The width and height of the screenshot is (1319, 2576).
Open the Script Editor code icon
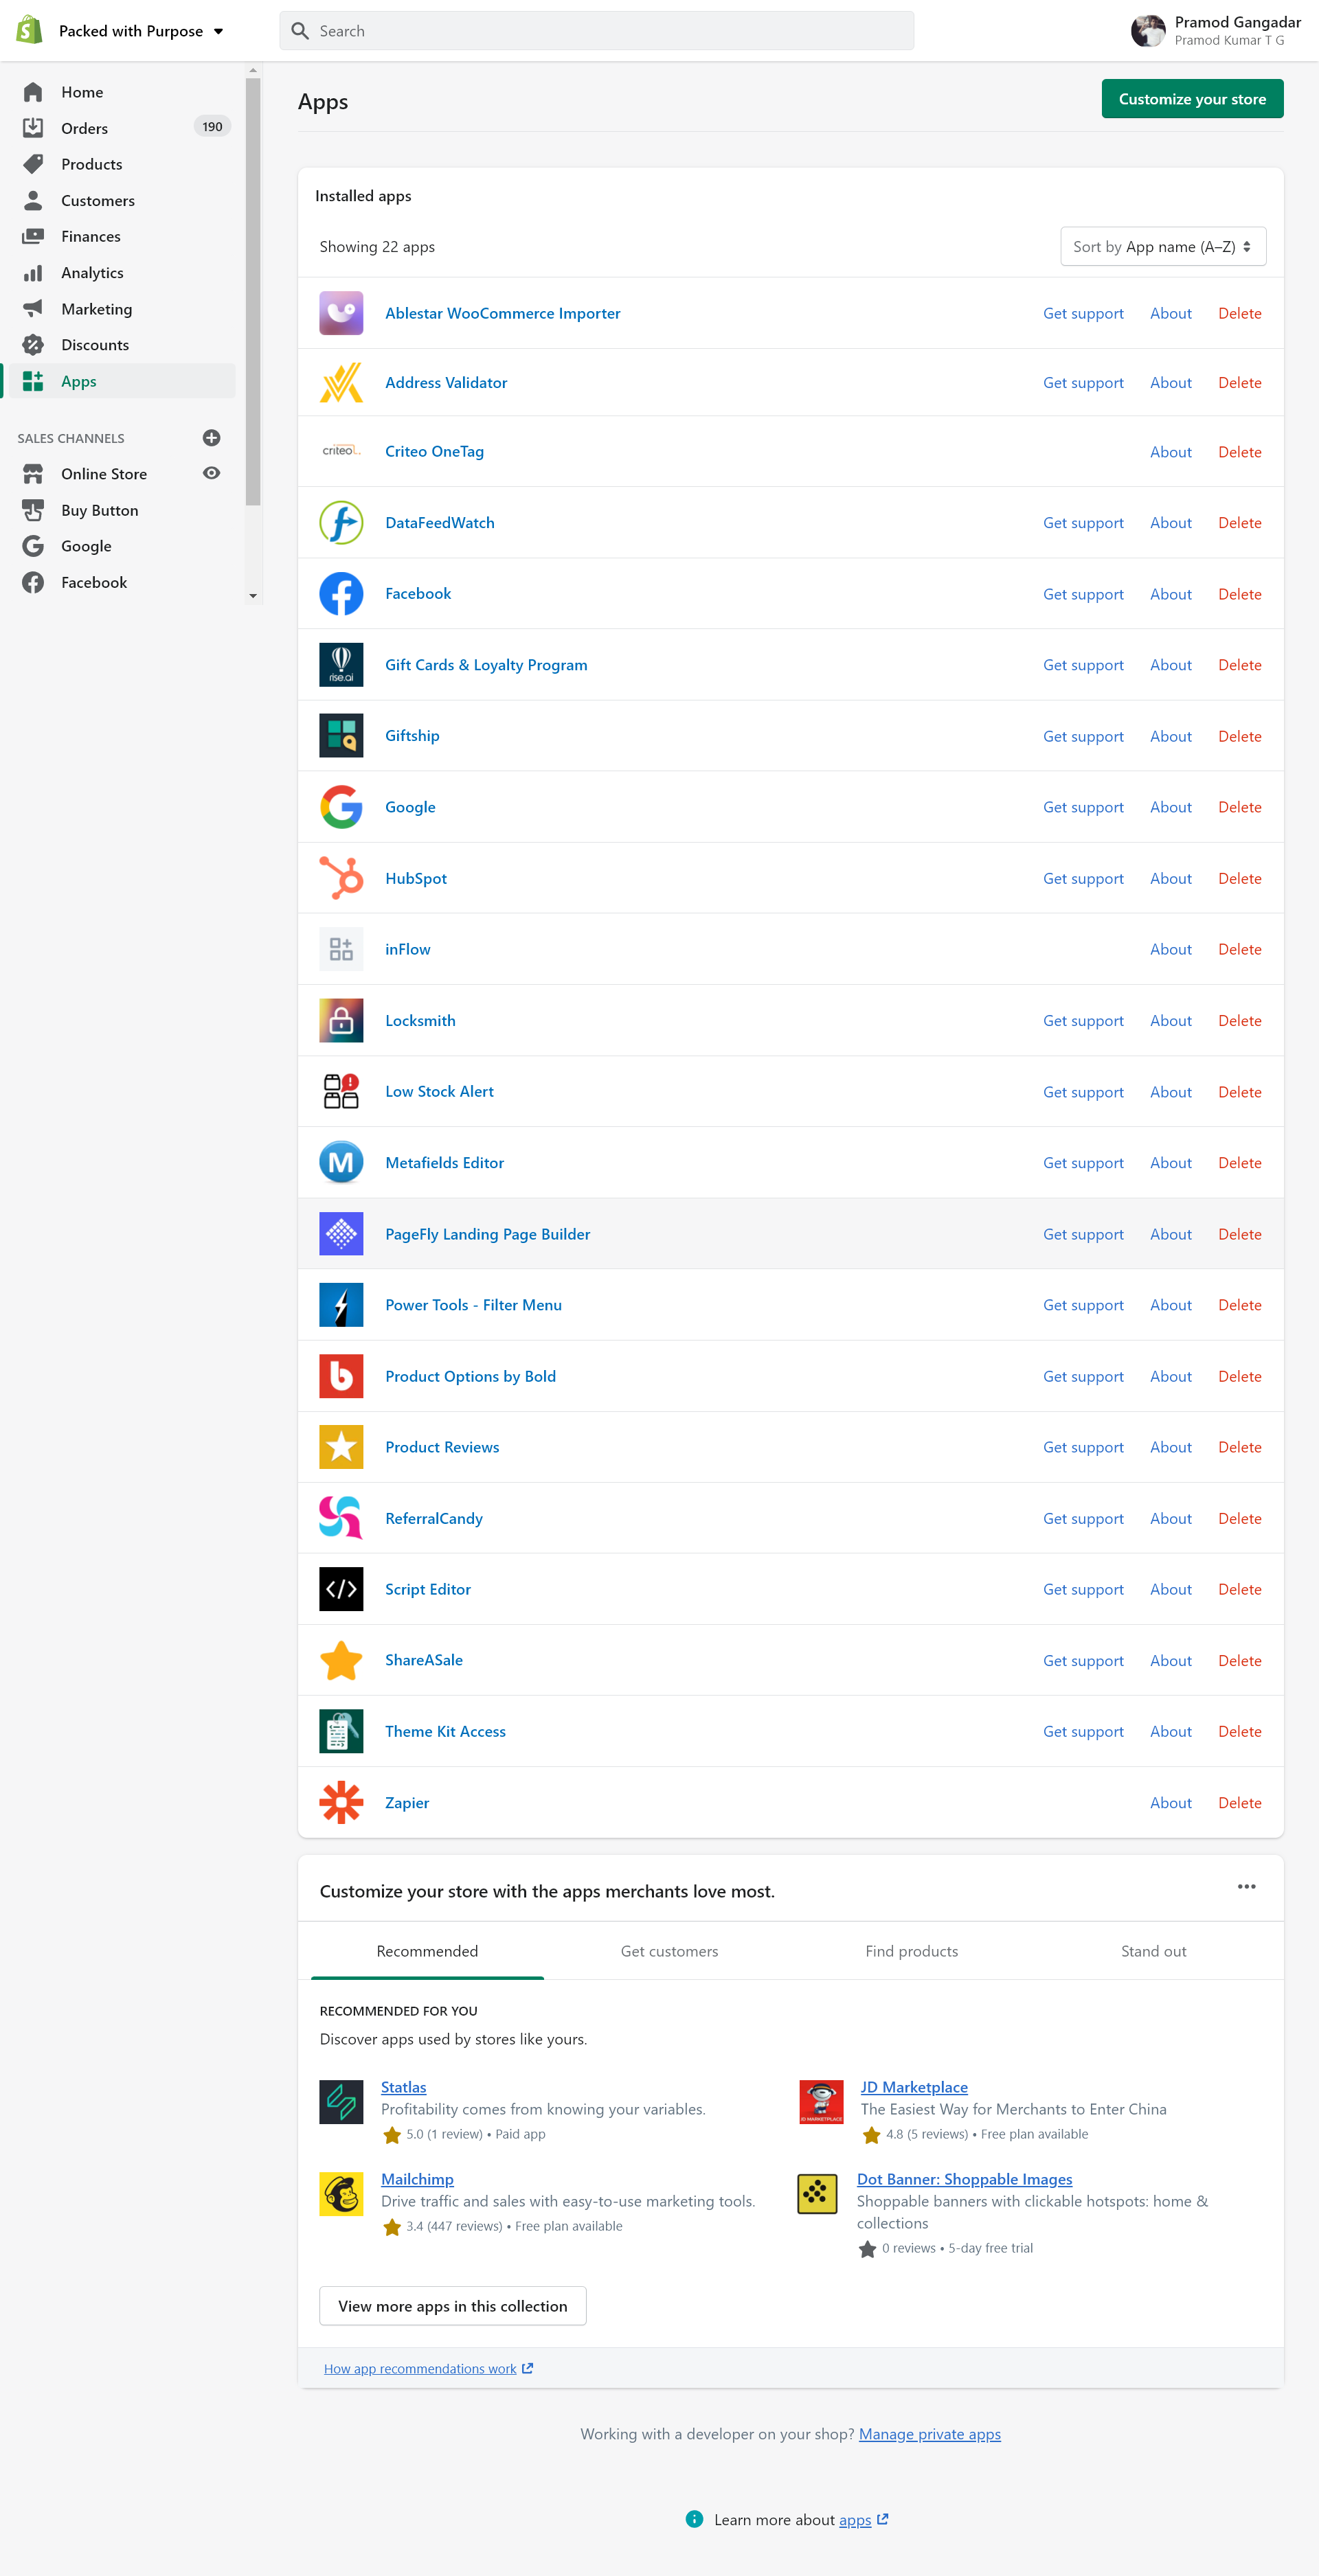[341, 1589]
